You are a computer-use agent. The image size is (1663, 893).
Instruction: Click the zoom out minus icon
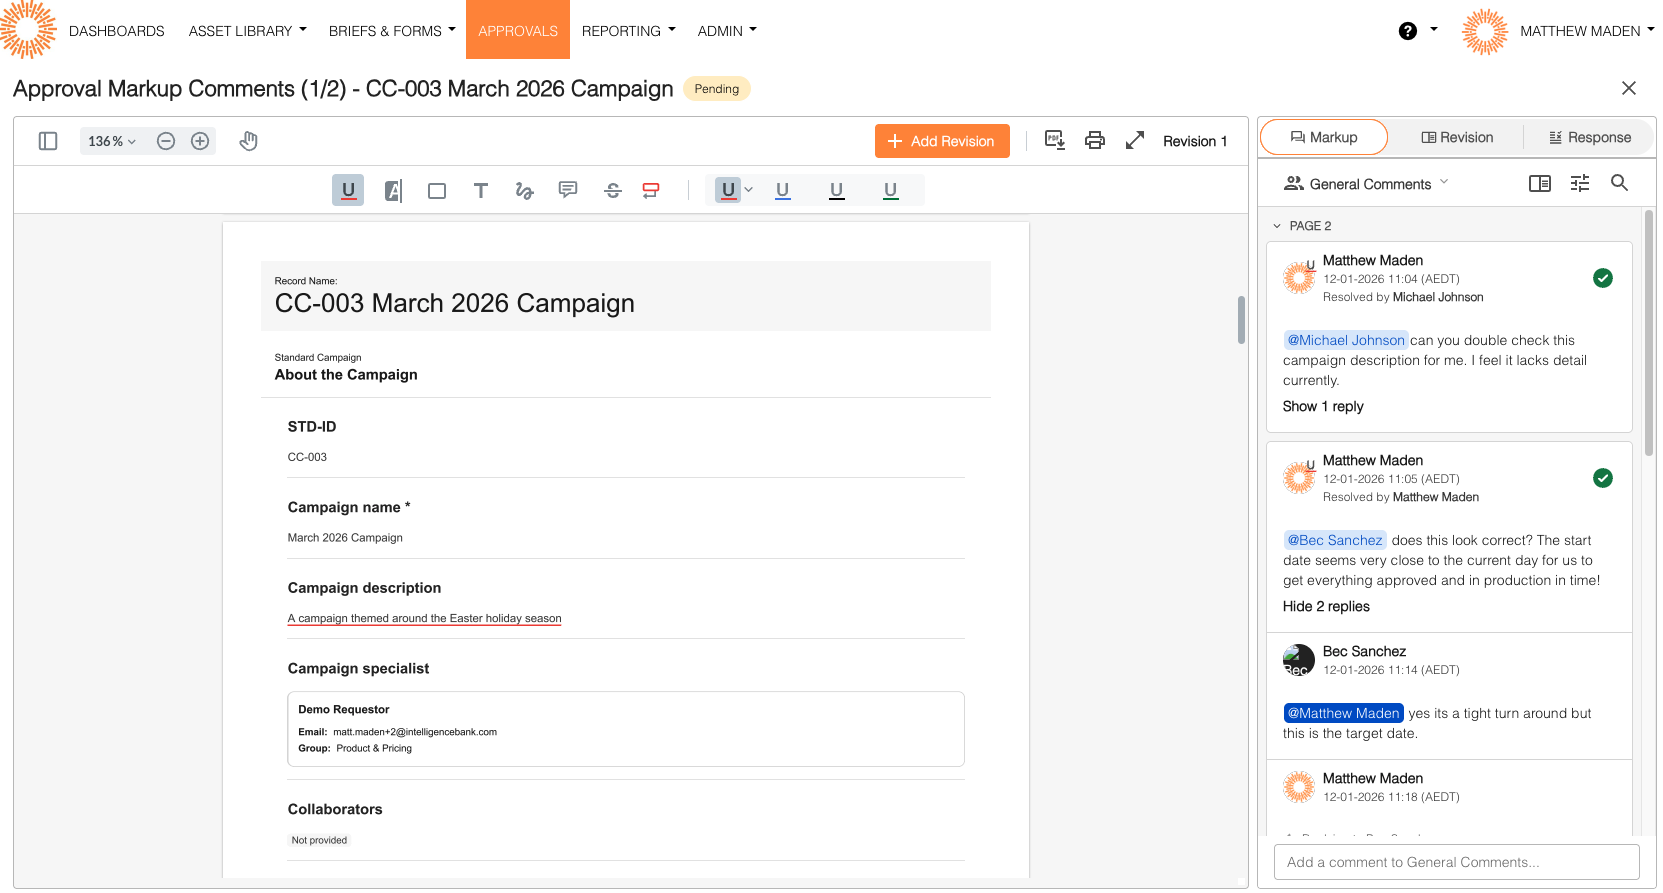point(166,141)
